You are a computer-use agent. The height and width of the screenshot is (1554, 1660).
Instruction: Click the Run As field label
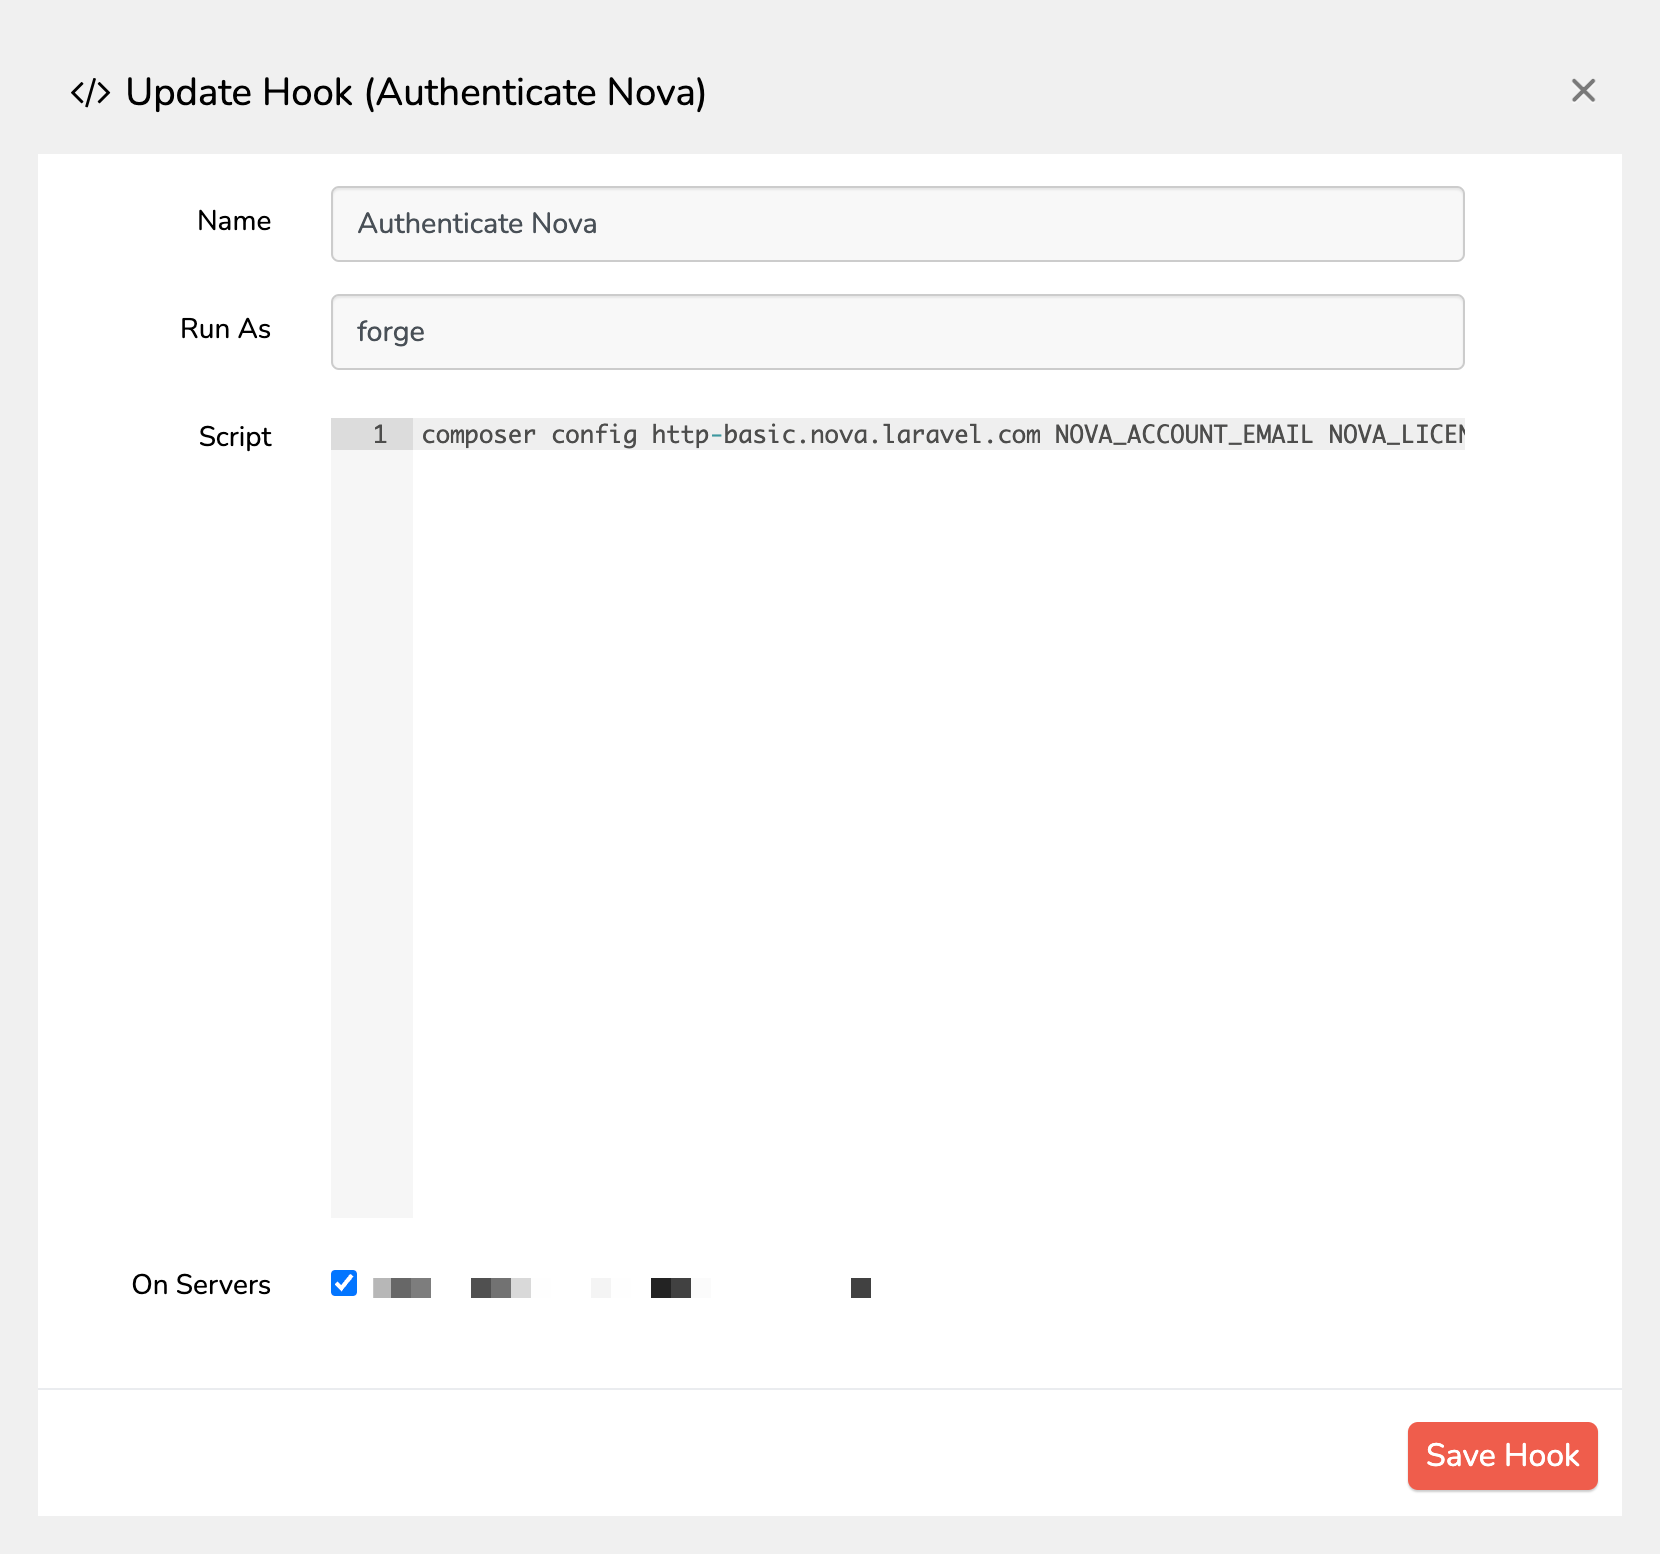(x=225, y=329)
